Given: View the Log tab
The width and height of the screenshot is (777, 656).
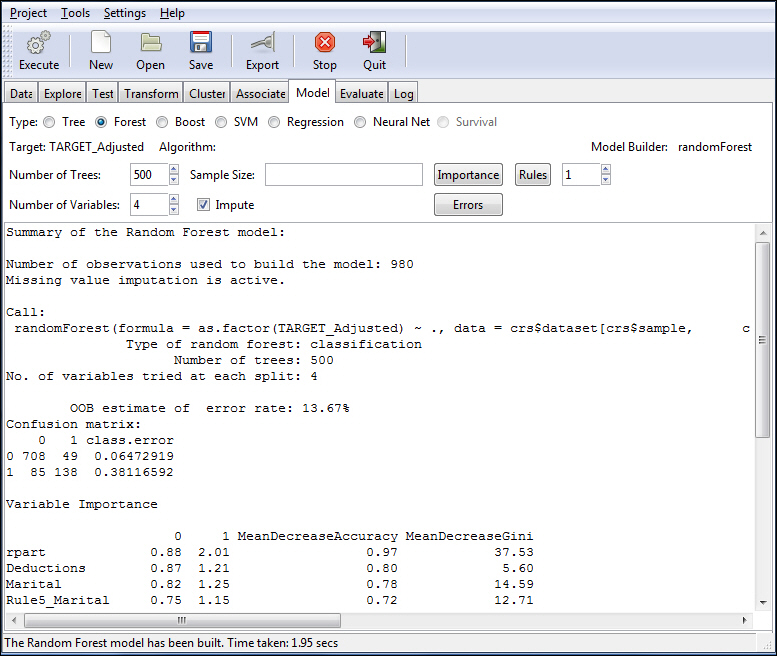Looking at the screenshot, I should click(x=403, y=94).
